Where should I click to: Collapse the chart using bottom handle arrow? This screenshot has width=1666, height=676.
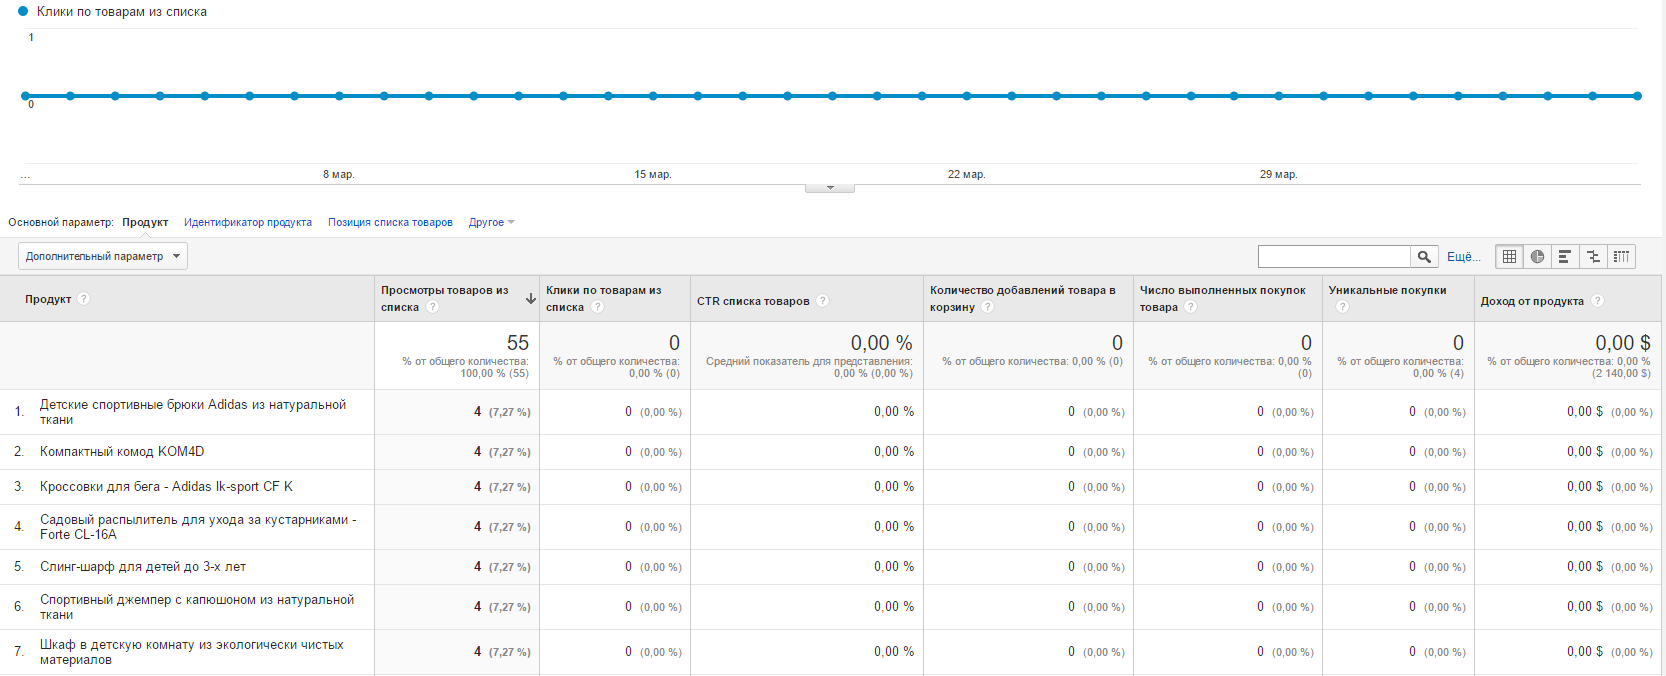coord(830,188)
